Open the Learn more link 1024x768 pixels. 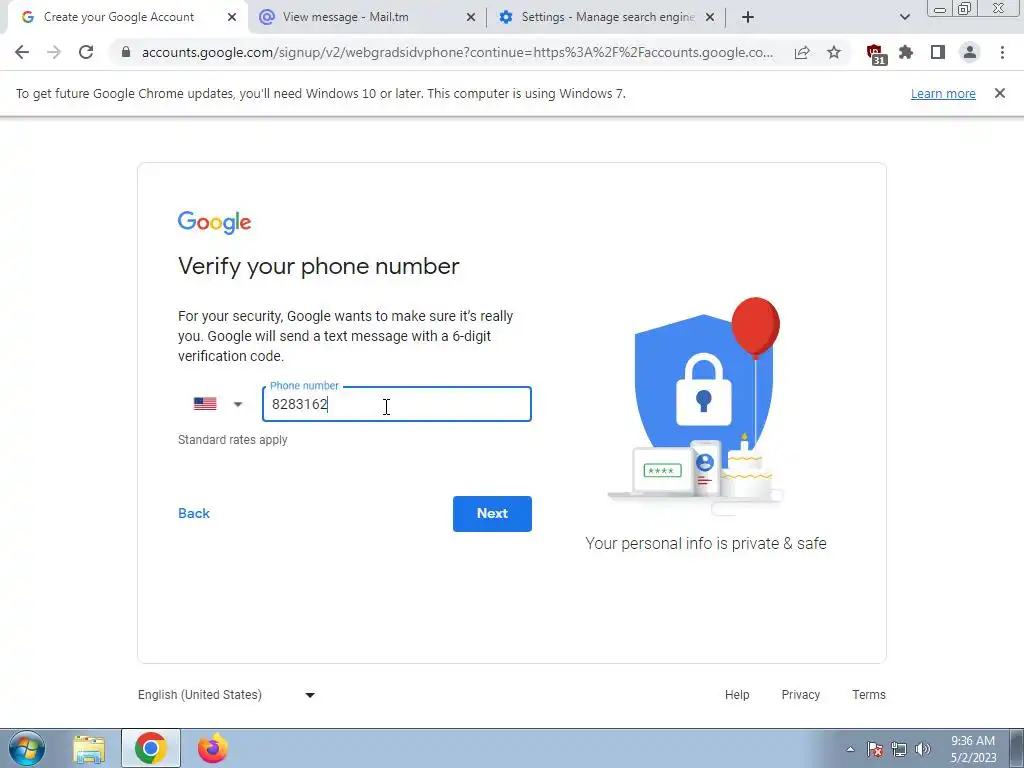coord(942,93)
